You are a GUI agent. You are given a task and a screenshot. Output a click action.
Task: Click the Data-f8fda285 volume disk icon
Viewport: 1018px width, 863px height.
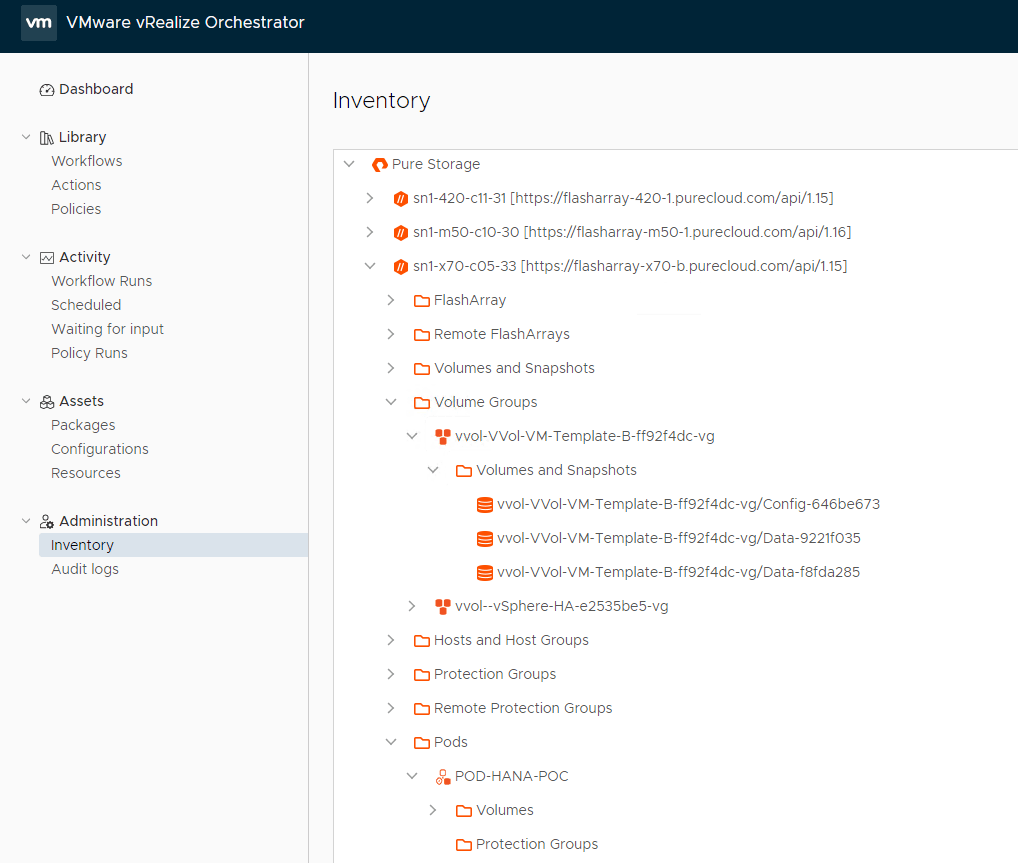point(484,573)
